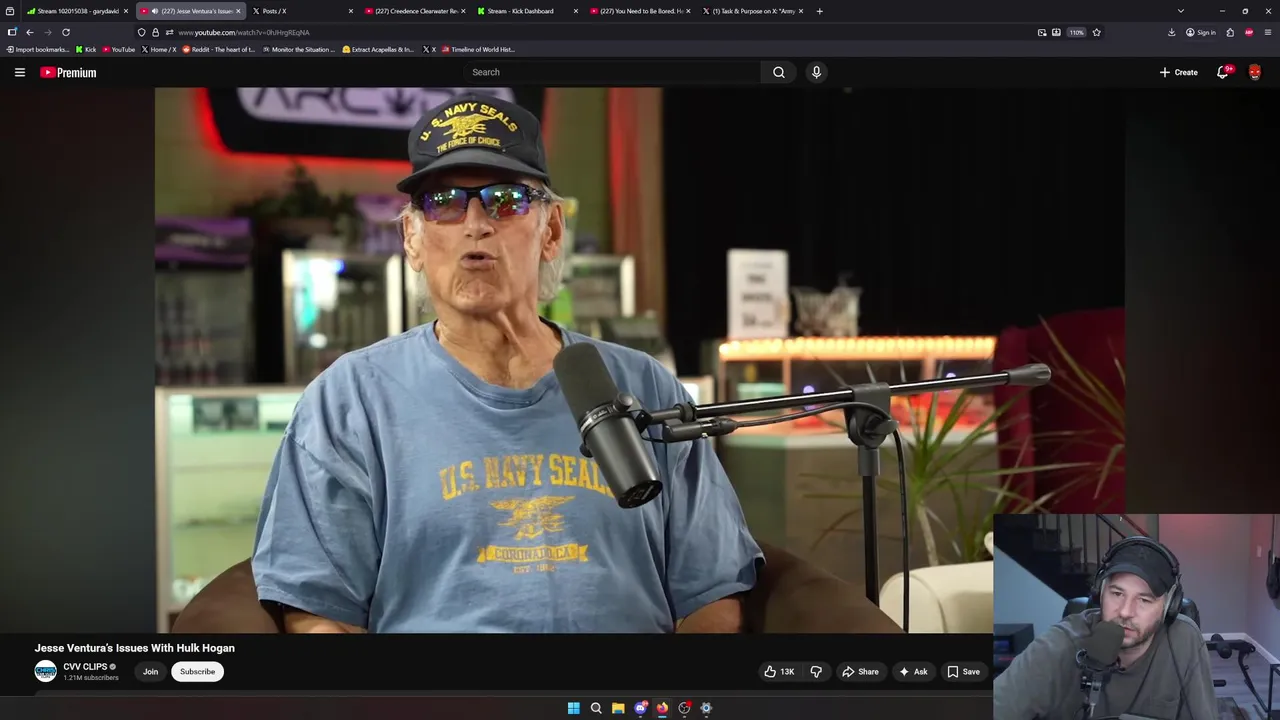Image resolution: width=1280 pixels, height=720 pixels.
Task: Open Extract Acapellas bookmark
Action: click(378, 49)
